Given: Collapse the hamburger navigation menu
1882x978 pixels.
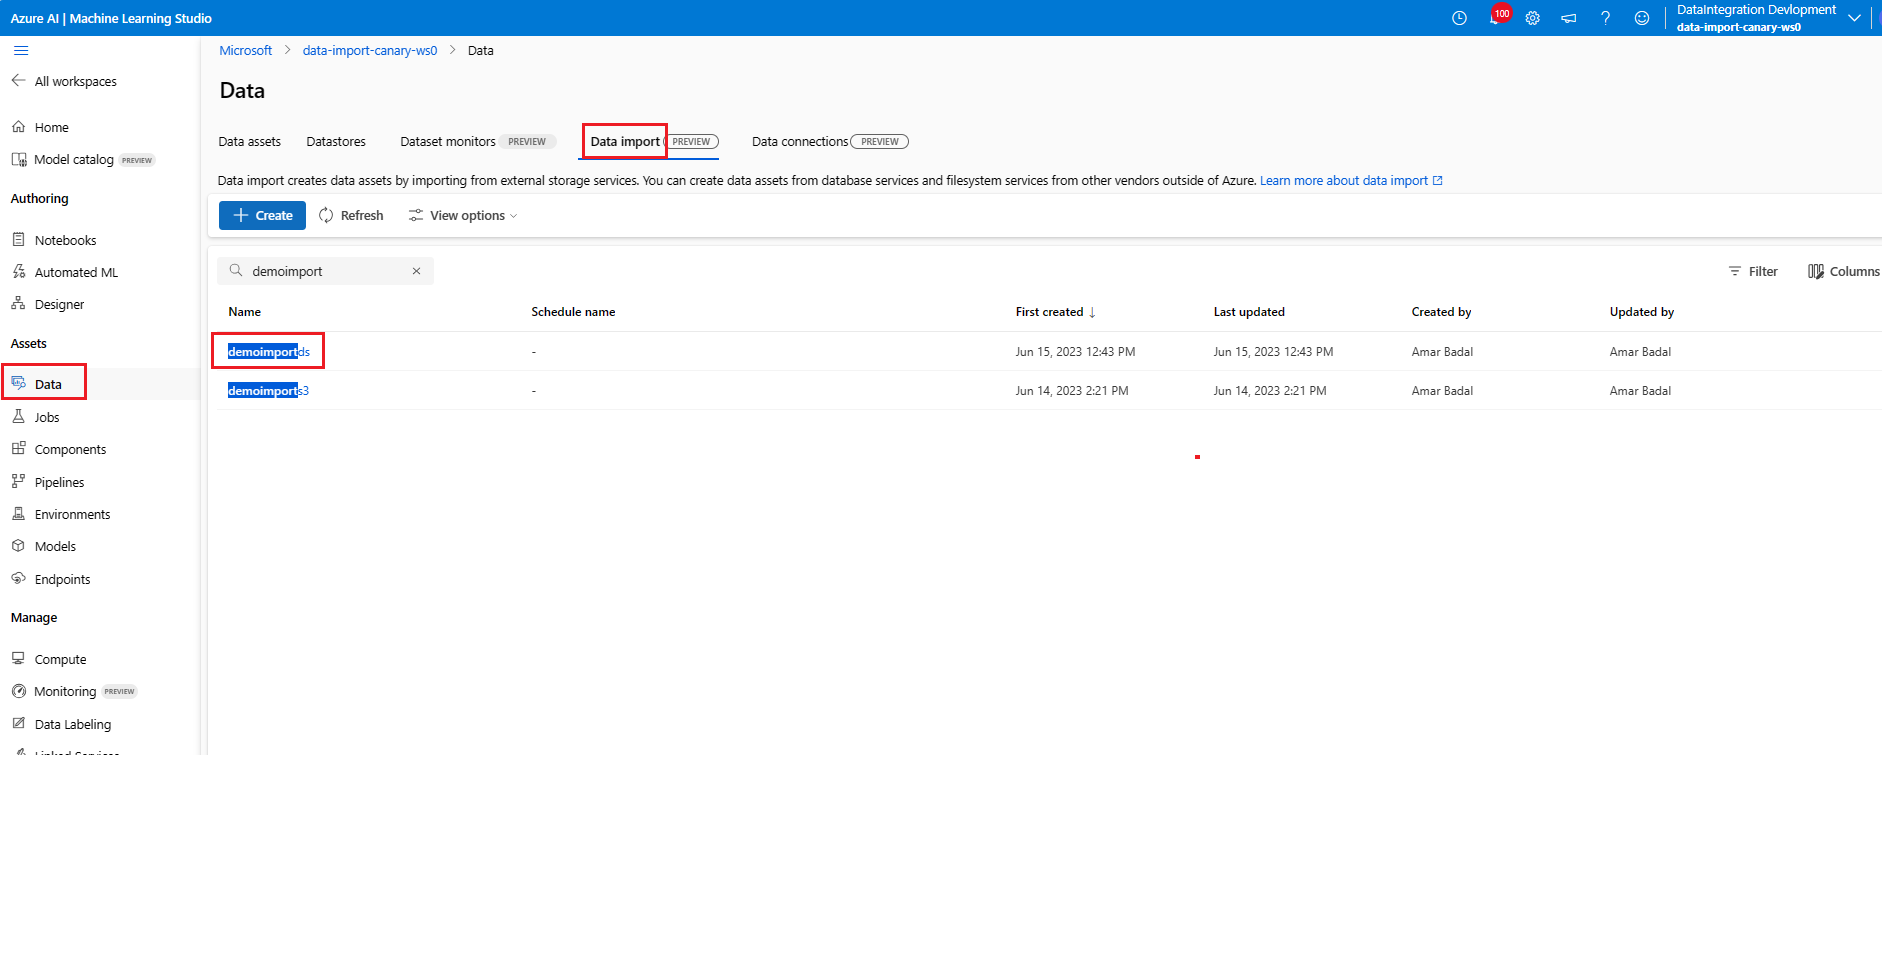Looking at the screenshot, I should coord(21,51).
